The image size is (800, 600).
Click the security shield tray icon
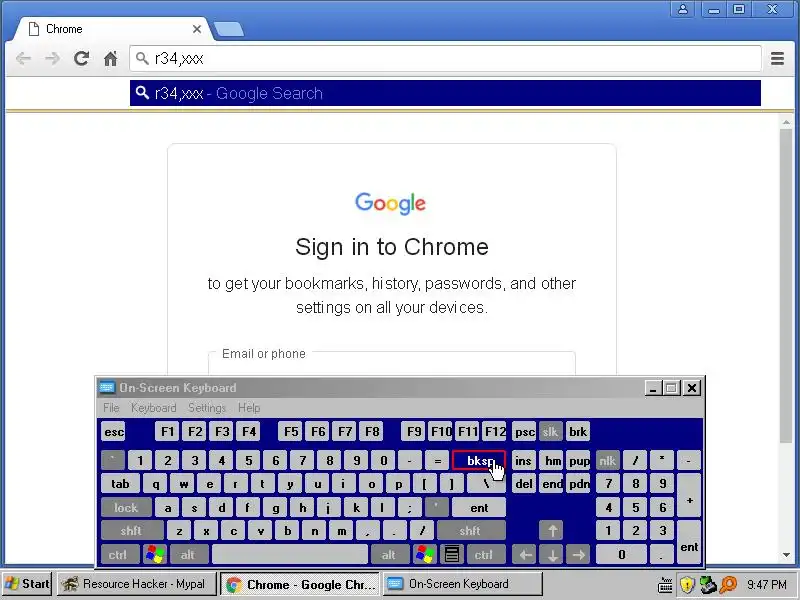(x=687, y=585)
